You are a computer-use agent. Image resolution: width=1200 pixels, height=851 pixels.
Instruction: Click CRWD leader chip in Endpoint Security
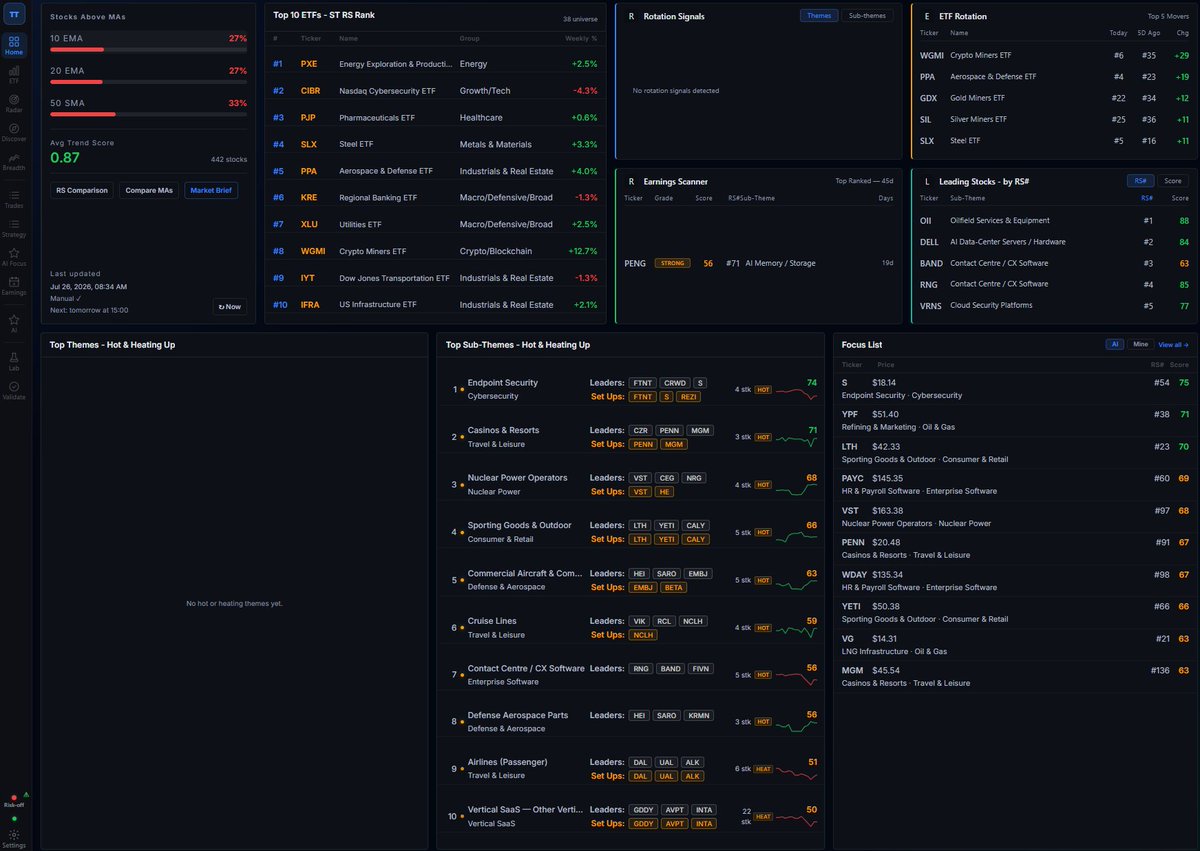(675, 383)
